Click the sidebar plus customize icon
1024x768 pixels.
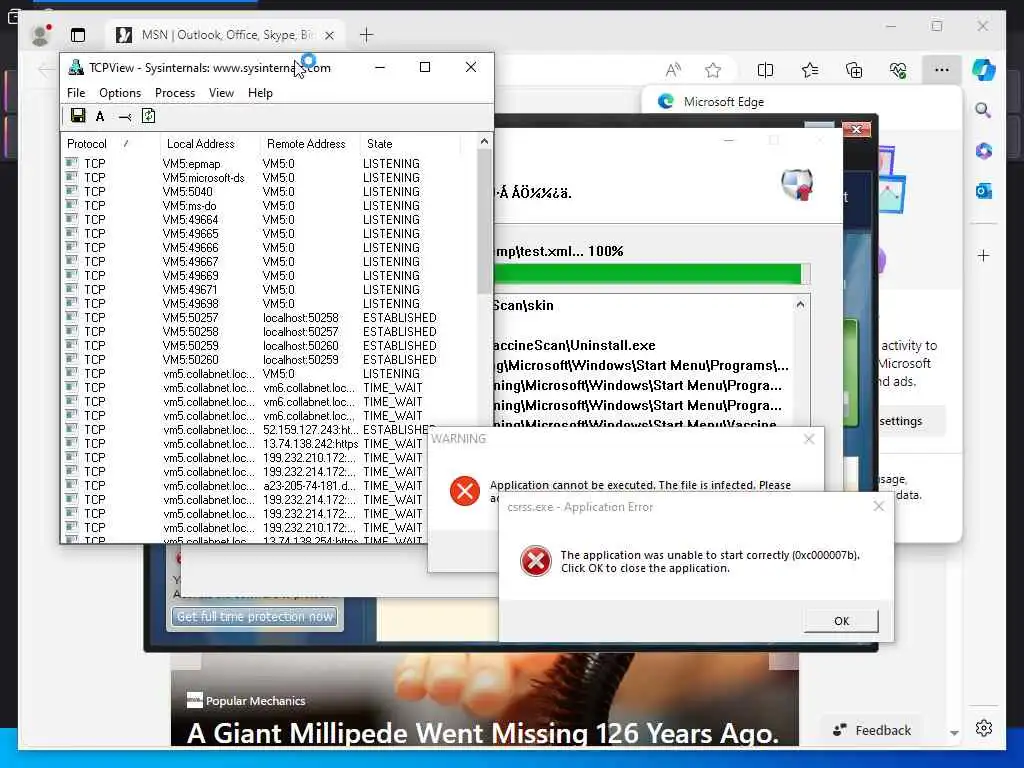click(984, 255)
